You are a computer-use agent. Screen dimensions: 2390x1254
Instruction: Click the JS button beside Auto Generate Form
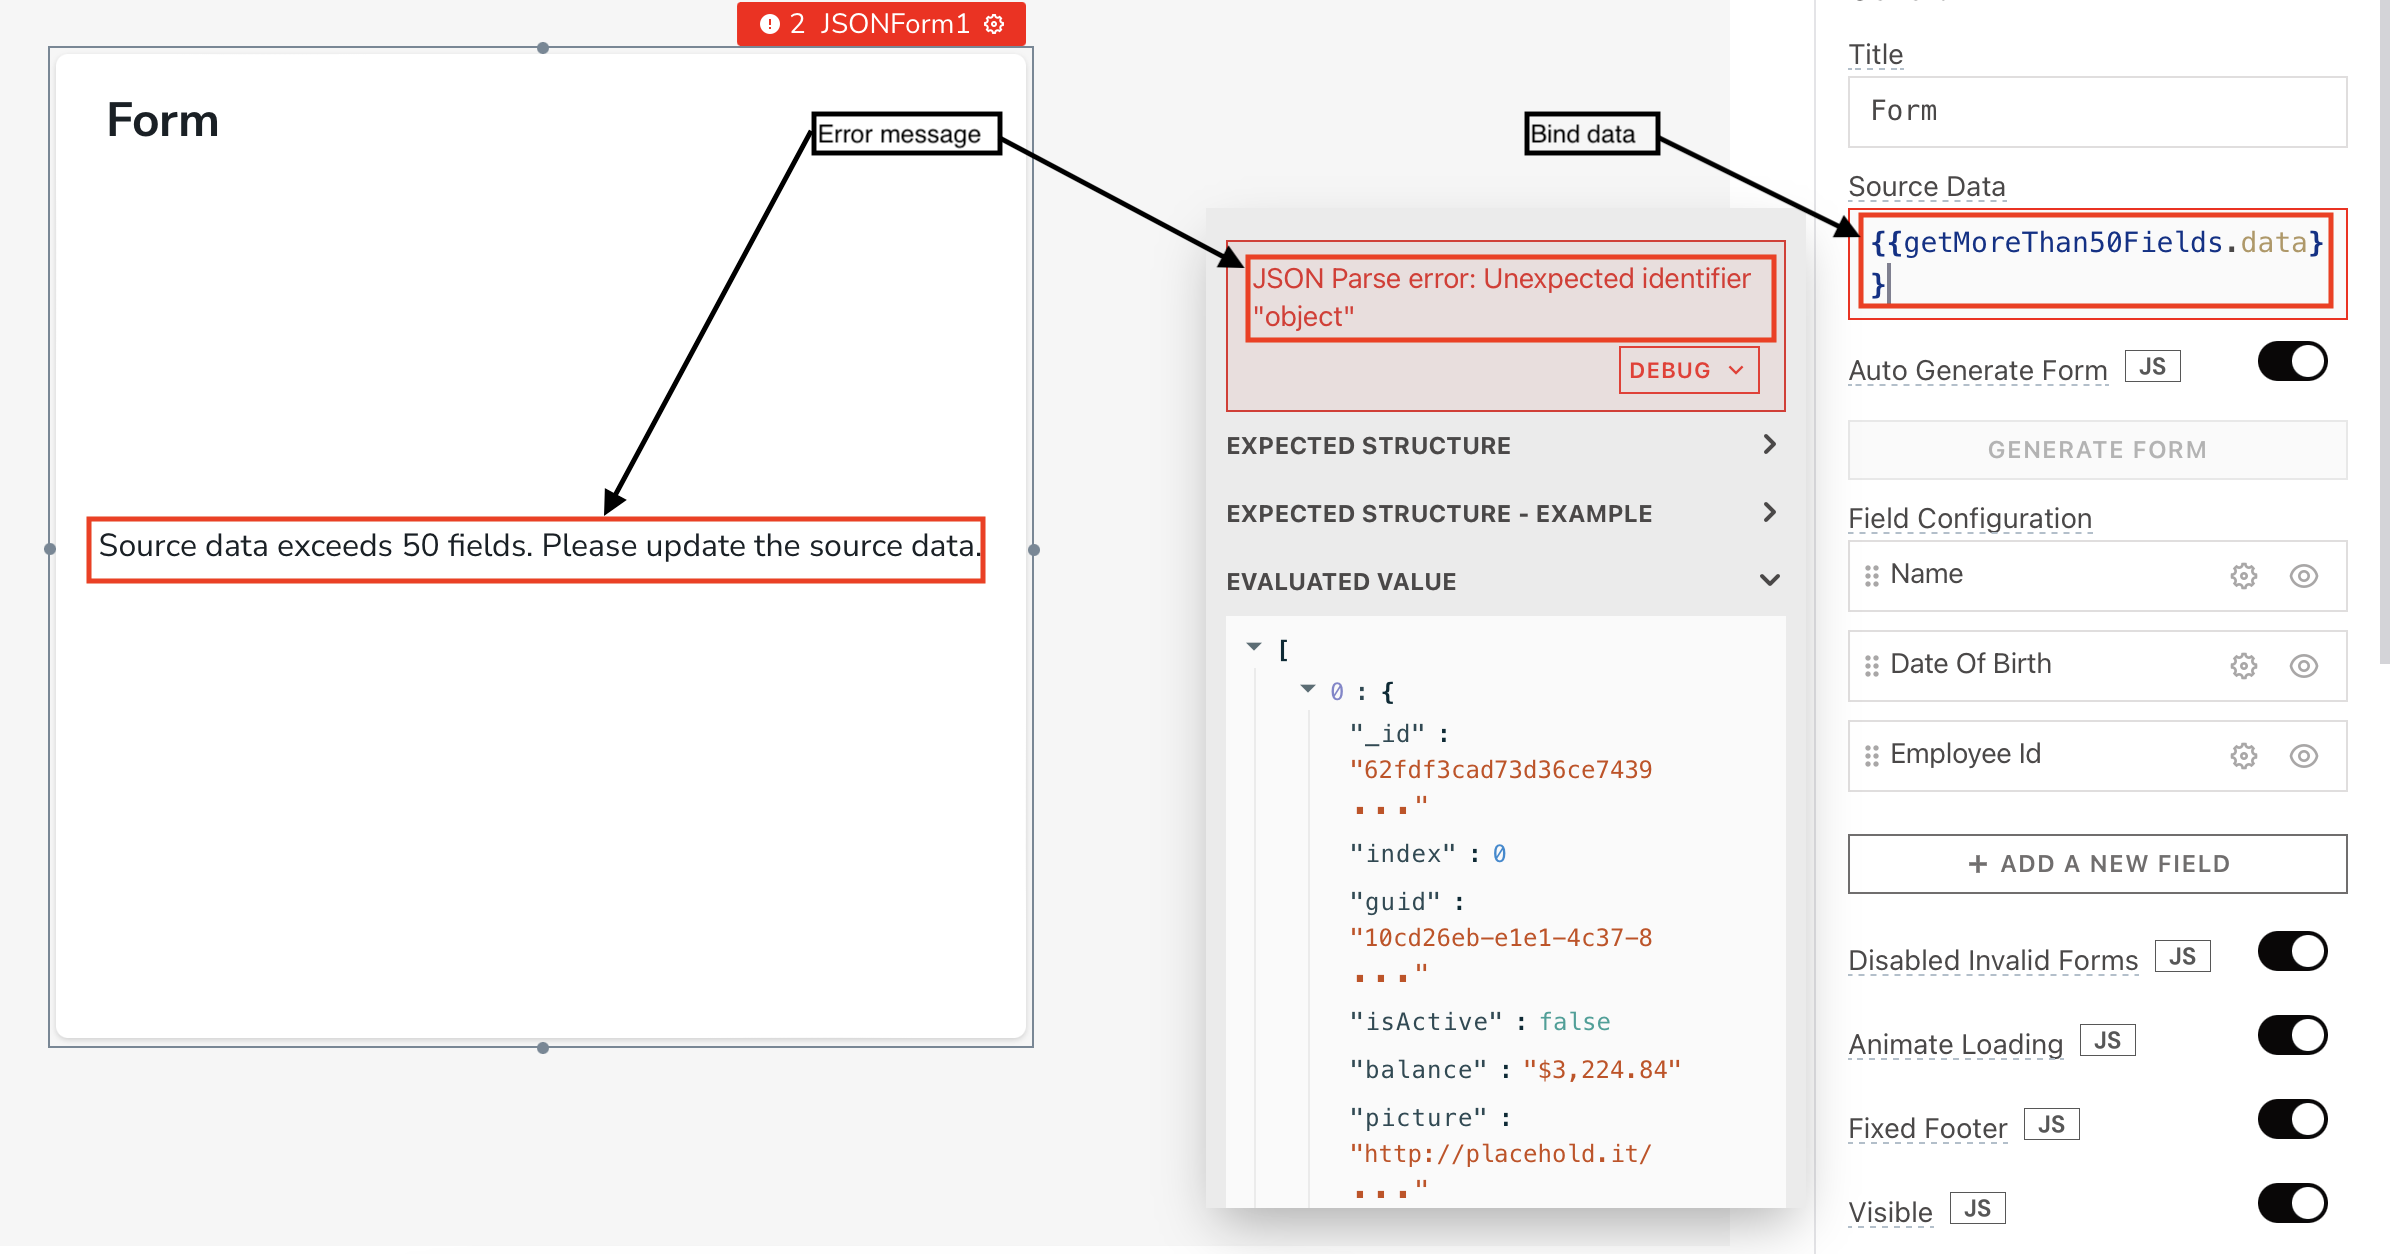point(2152,367)
